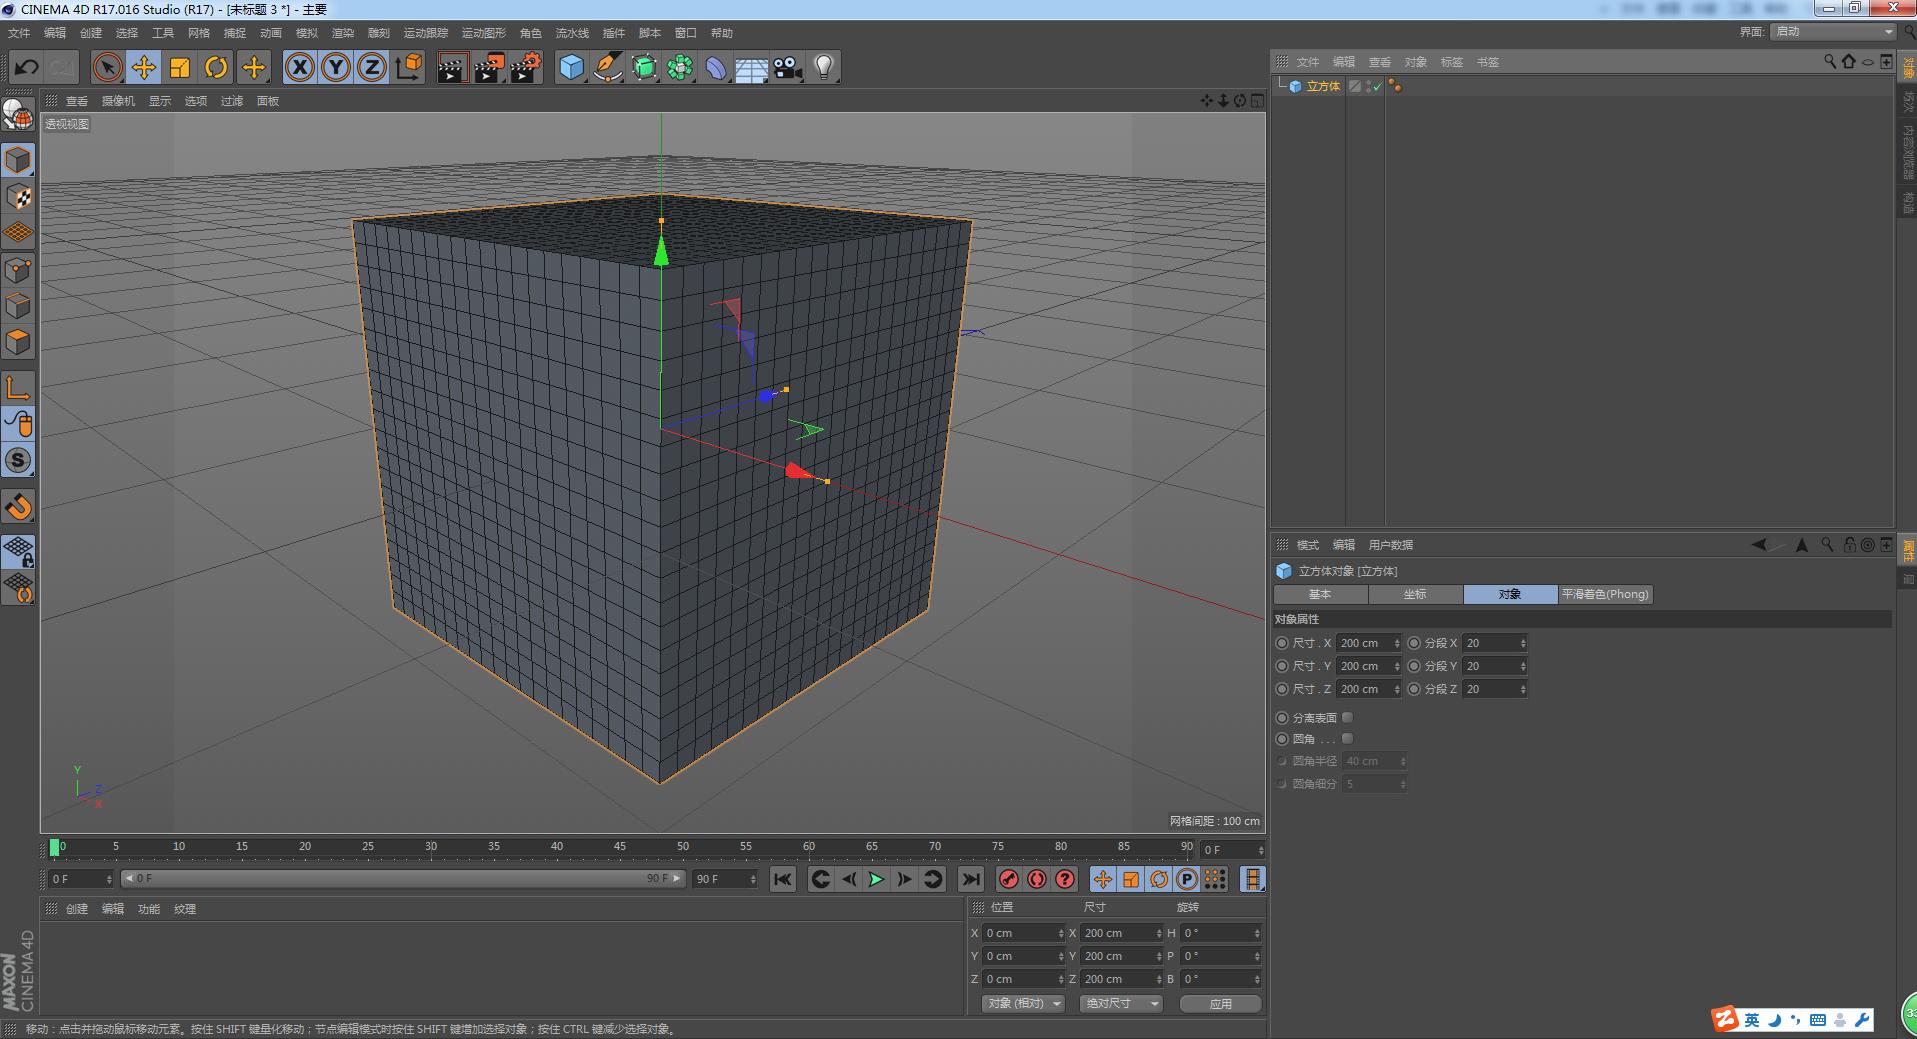Enable the 圆角 option checkbox
The height and width of the screenshot is (1039, 1917).
pyautogui.click(x=1347, y=739)
